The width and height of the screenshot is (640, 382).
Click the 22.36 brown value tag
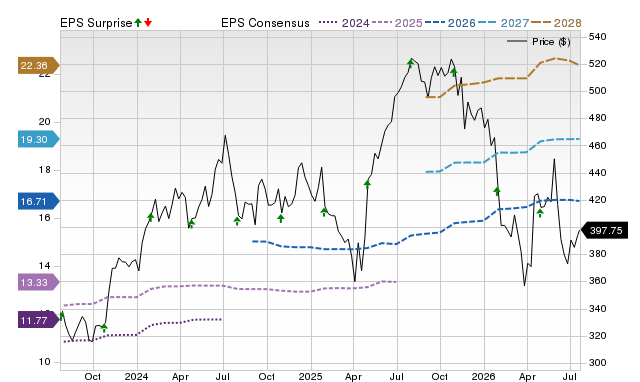click(x=38, y=65)
